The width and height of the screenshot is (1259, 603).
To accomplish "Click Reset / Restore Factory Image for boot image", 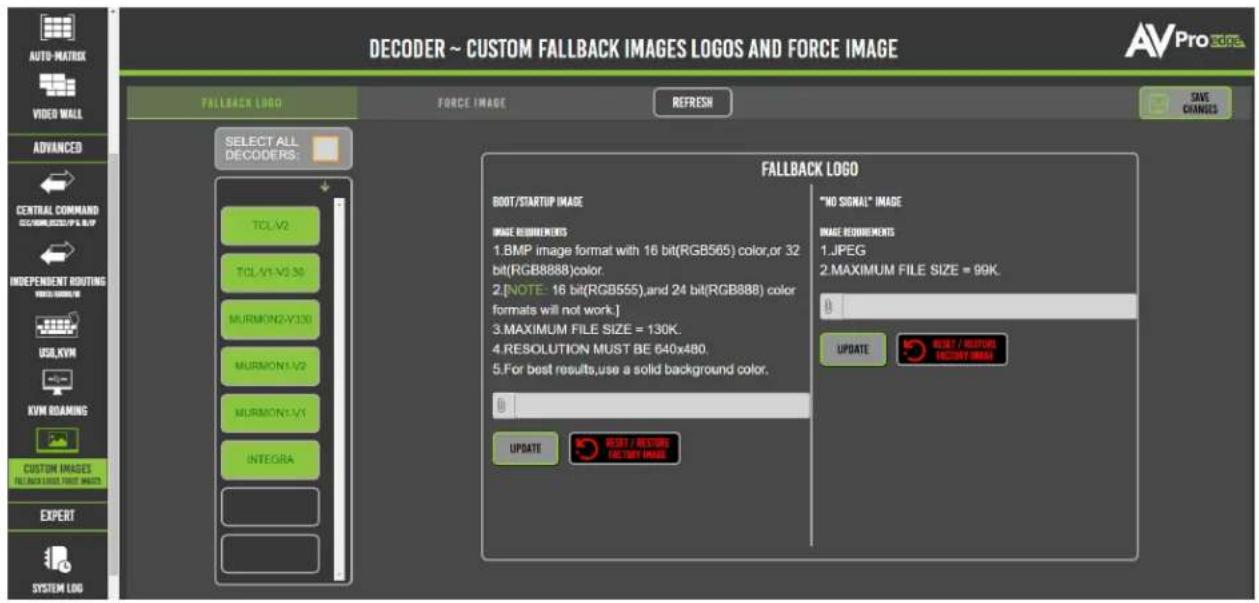I will coord(625,449).
